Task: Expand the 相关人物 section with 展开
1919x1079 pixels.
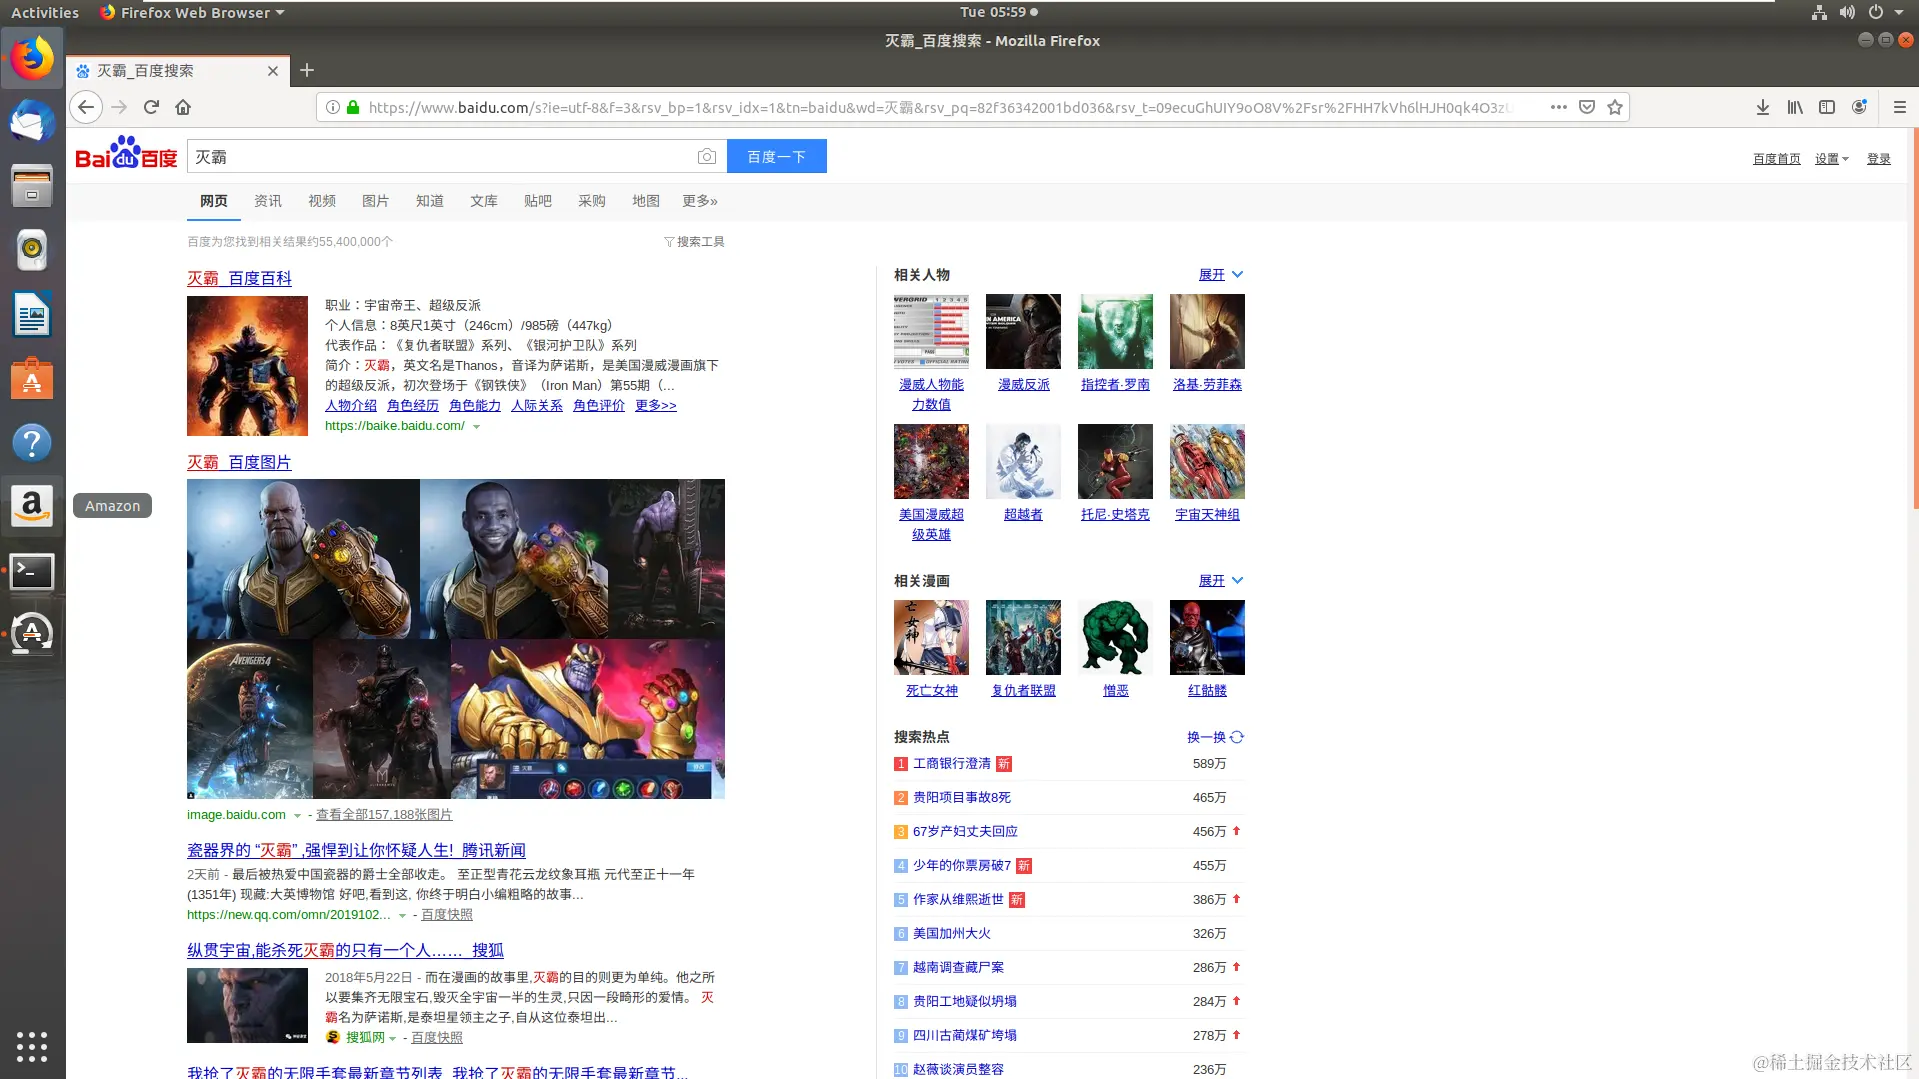Action: (x=1221, y=274)
